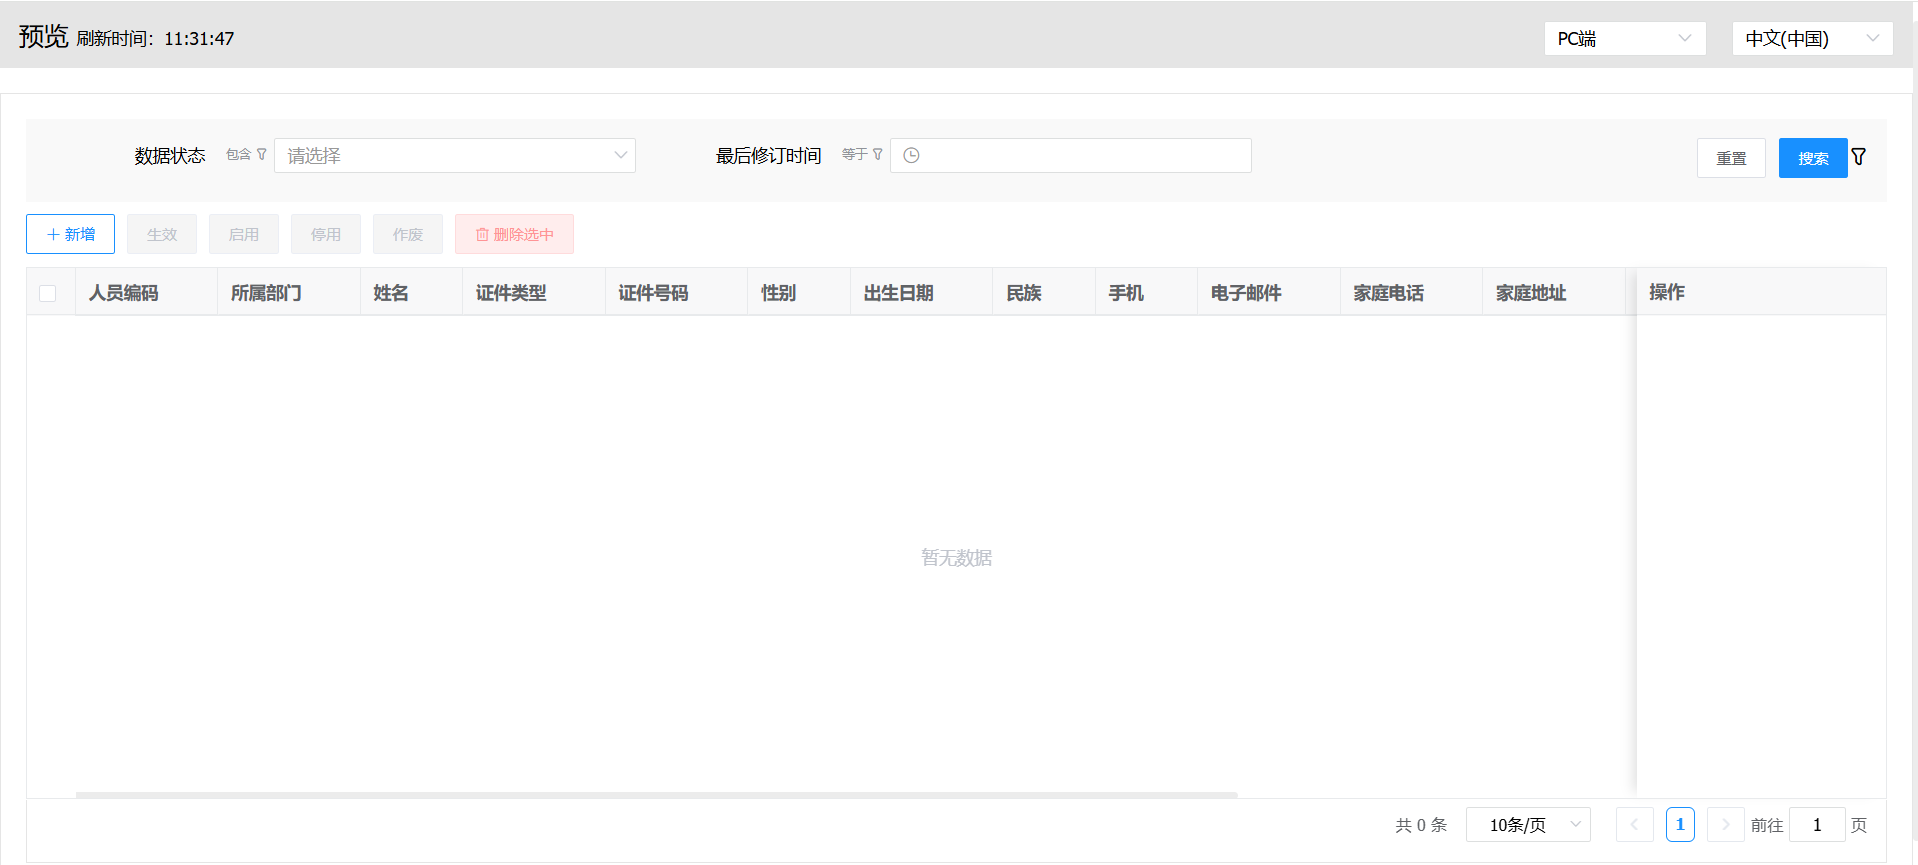
Task: Click the 刷新时间 11:31:47 text
Action: (x=155, y=39)
